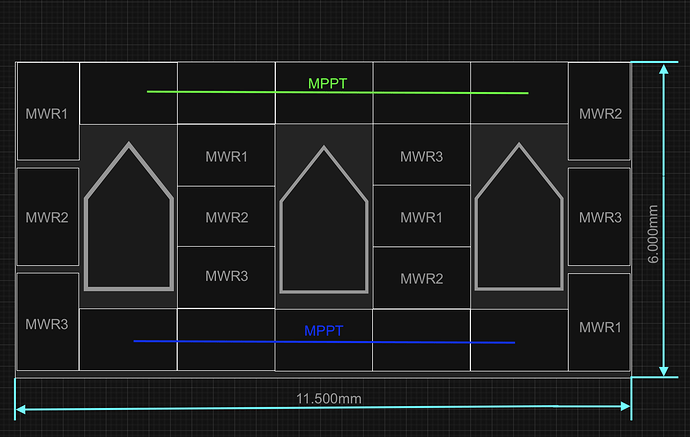The height and width of the screenshot is (437, 690).
Task: Choose MWR3 panel in the rightmost column
Action: pos(600,217)
